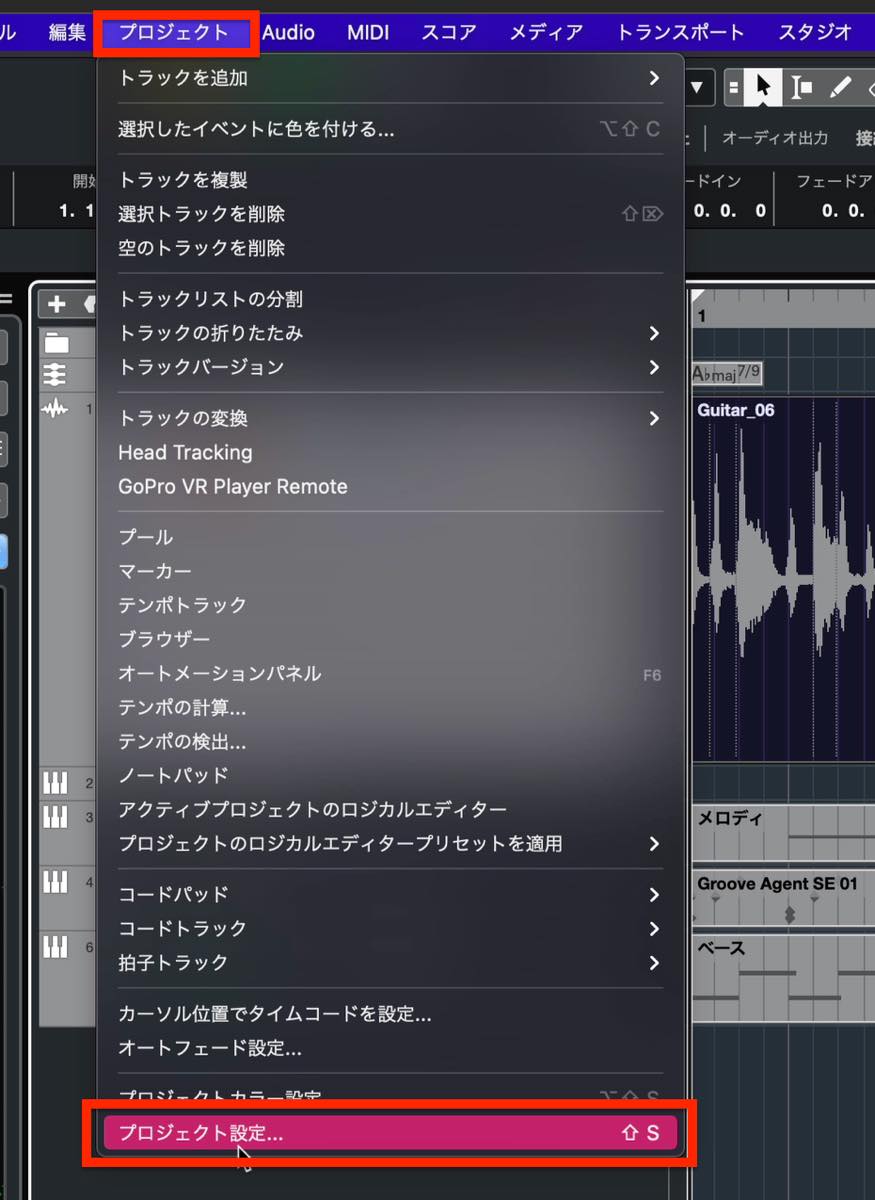Select トラックリストの分割 entry
The height and width of the screenshot is (1200, 875).
(390, 299)
